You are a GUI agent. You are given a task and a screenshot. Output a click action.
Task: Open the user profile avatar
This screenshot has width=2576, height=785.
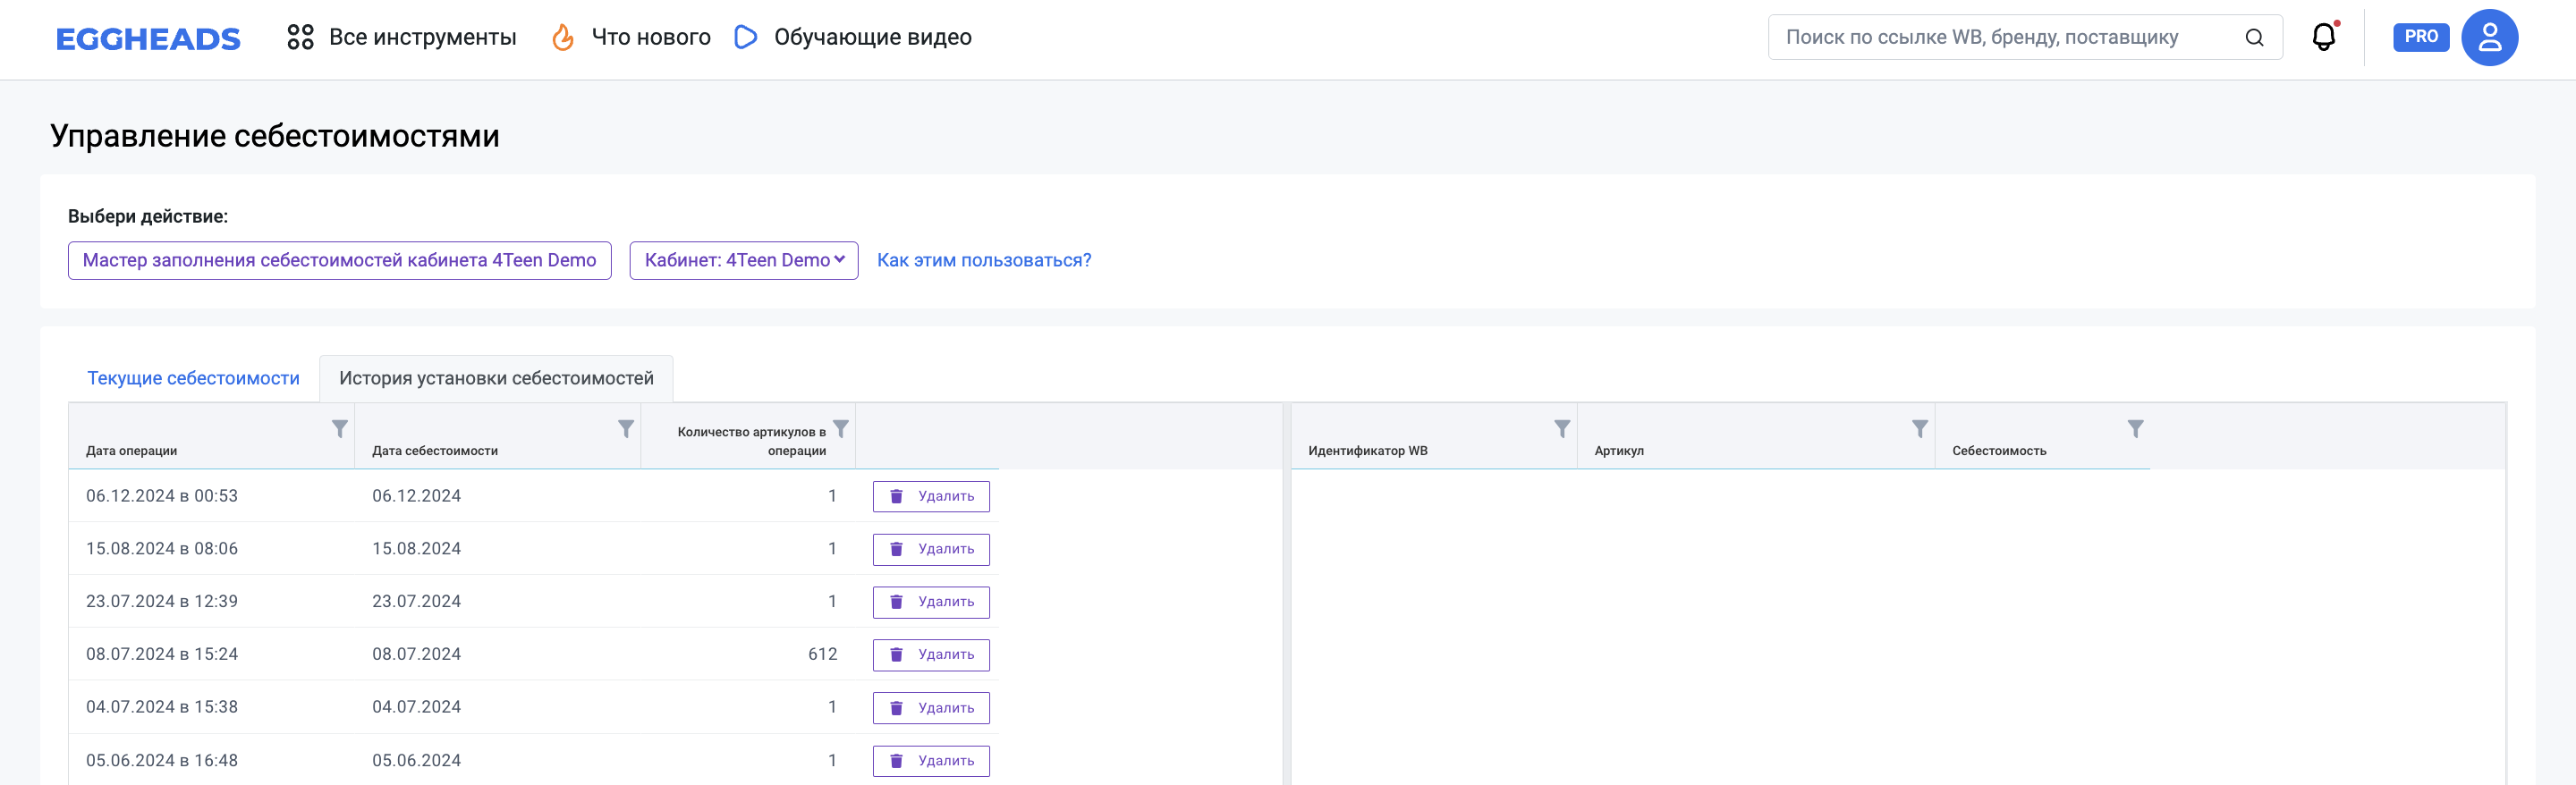(x=2489, y=37)
